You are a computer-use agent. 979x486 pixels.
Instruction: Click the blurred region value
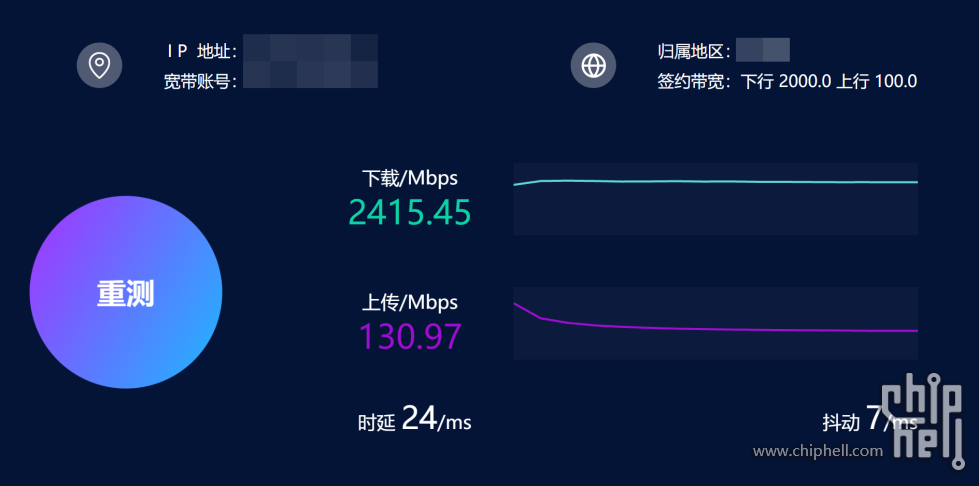click(x=763, y=50)
